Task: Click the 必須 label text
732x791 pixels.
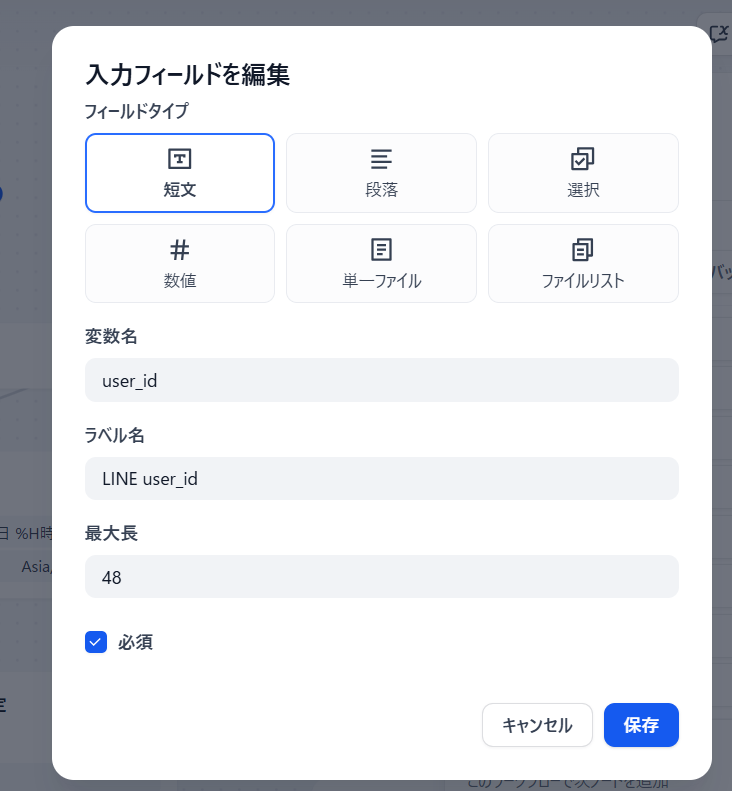Action: coord(135,642)
